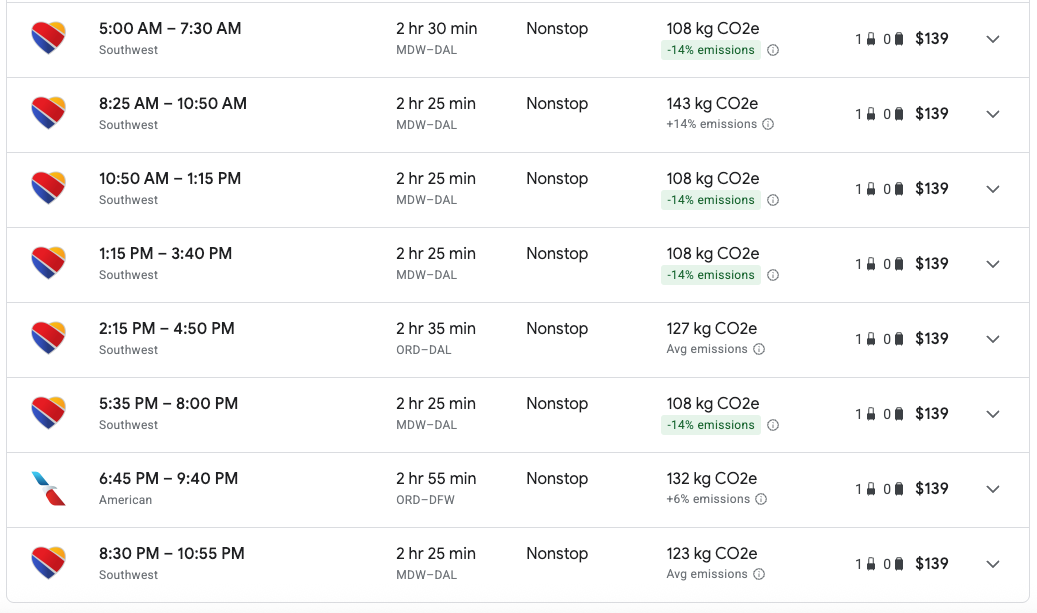The height and width of the screenshot is (613, 1037).
Task: Click carry-on bag icon on 8:25 AM flight
Action: pos(871,114)
